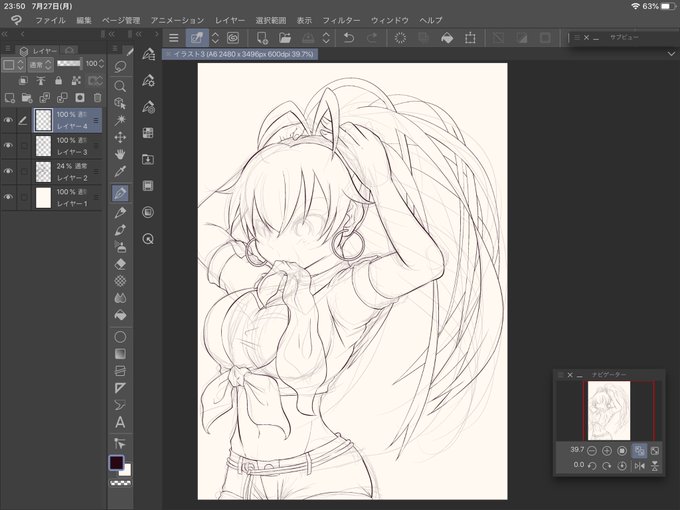The image size is (680, 510).
Task: Open the 編集 menu
Action: [84, 20]
